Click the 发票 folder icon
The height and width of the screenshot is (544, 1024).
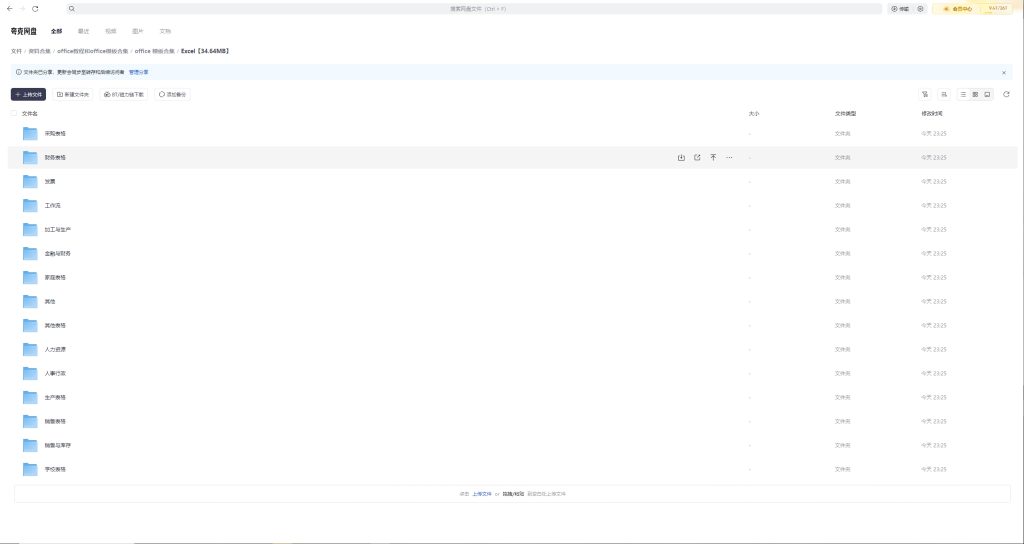(30, 182)
